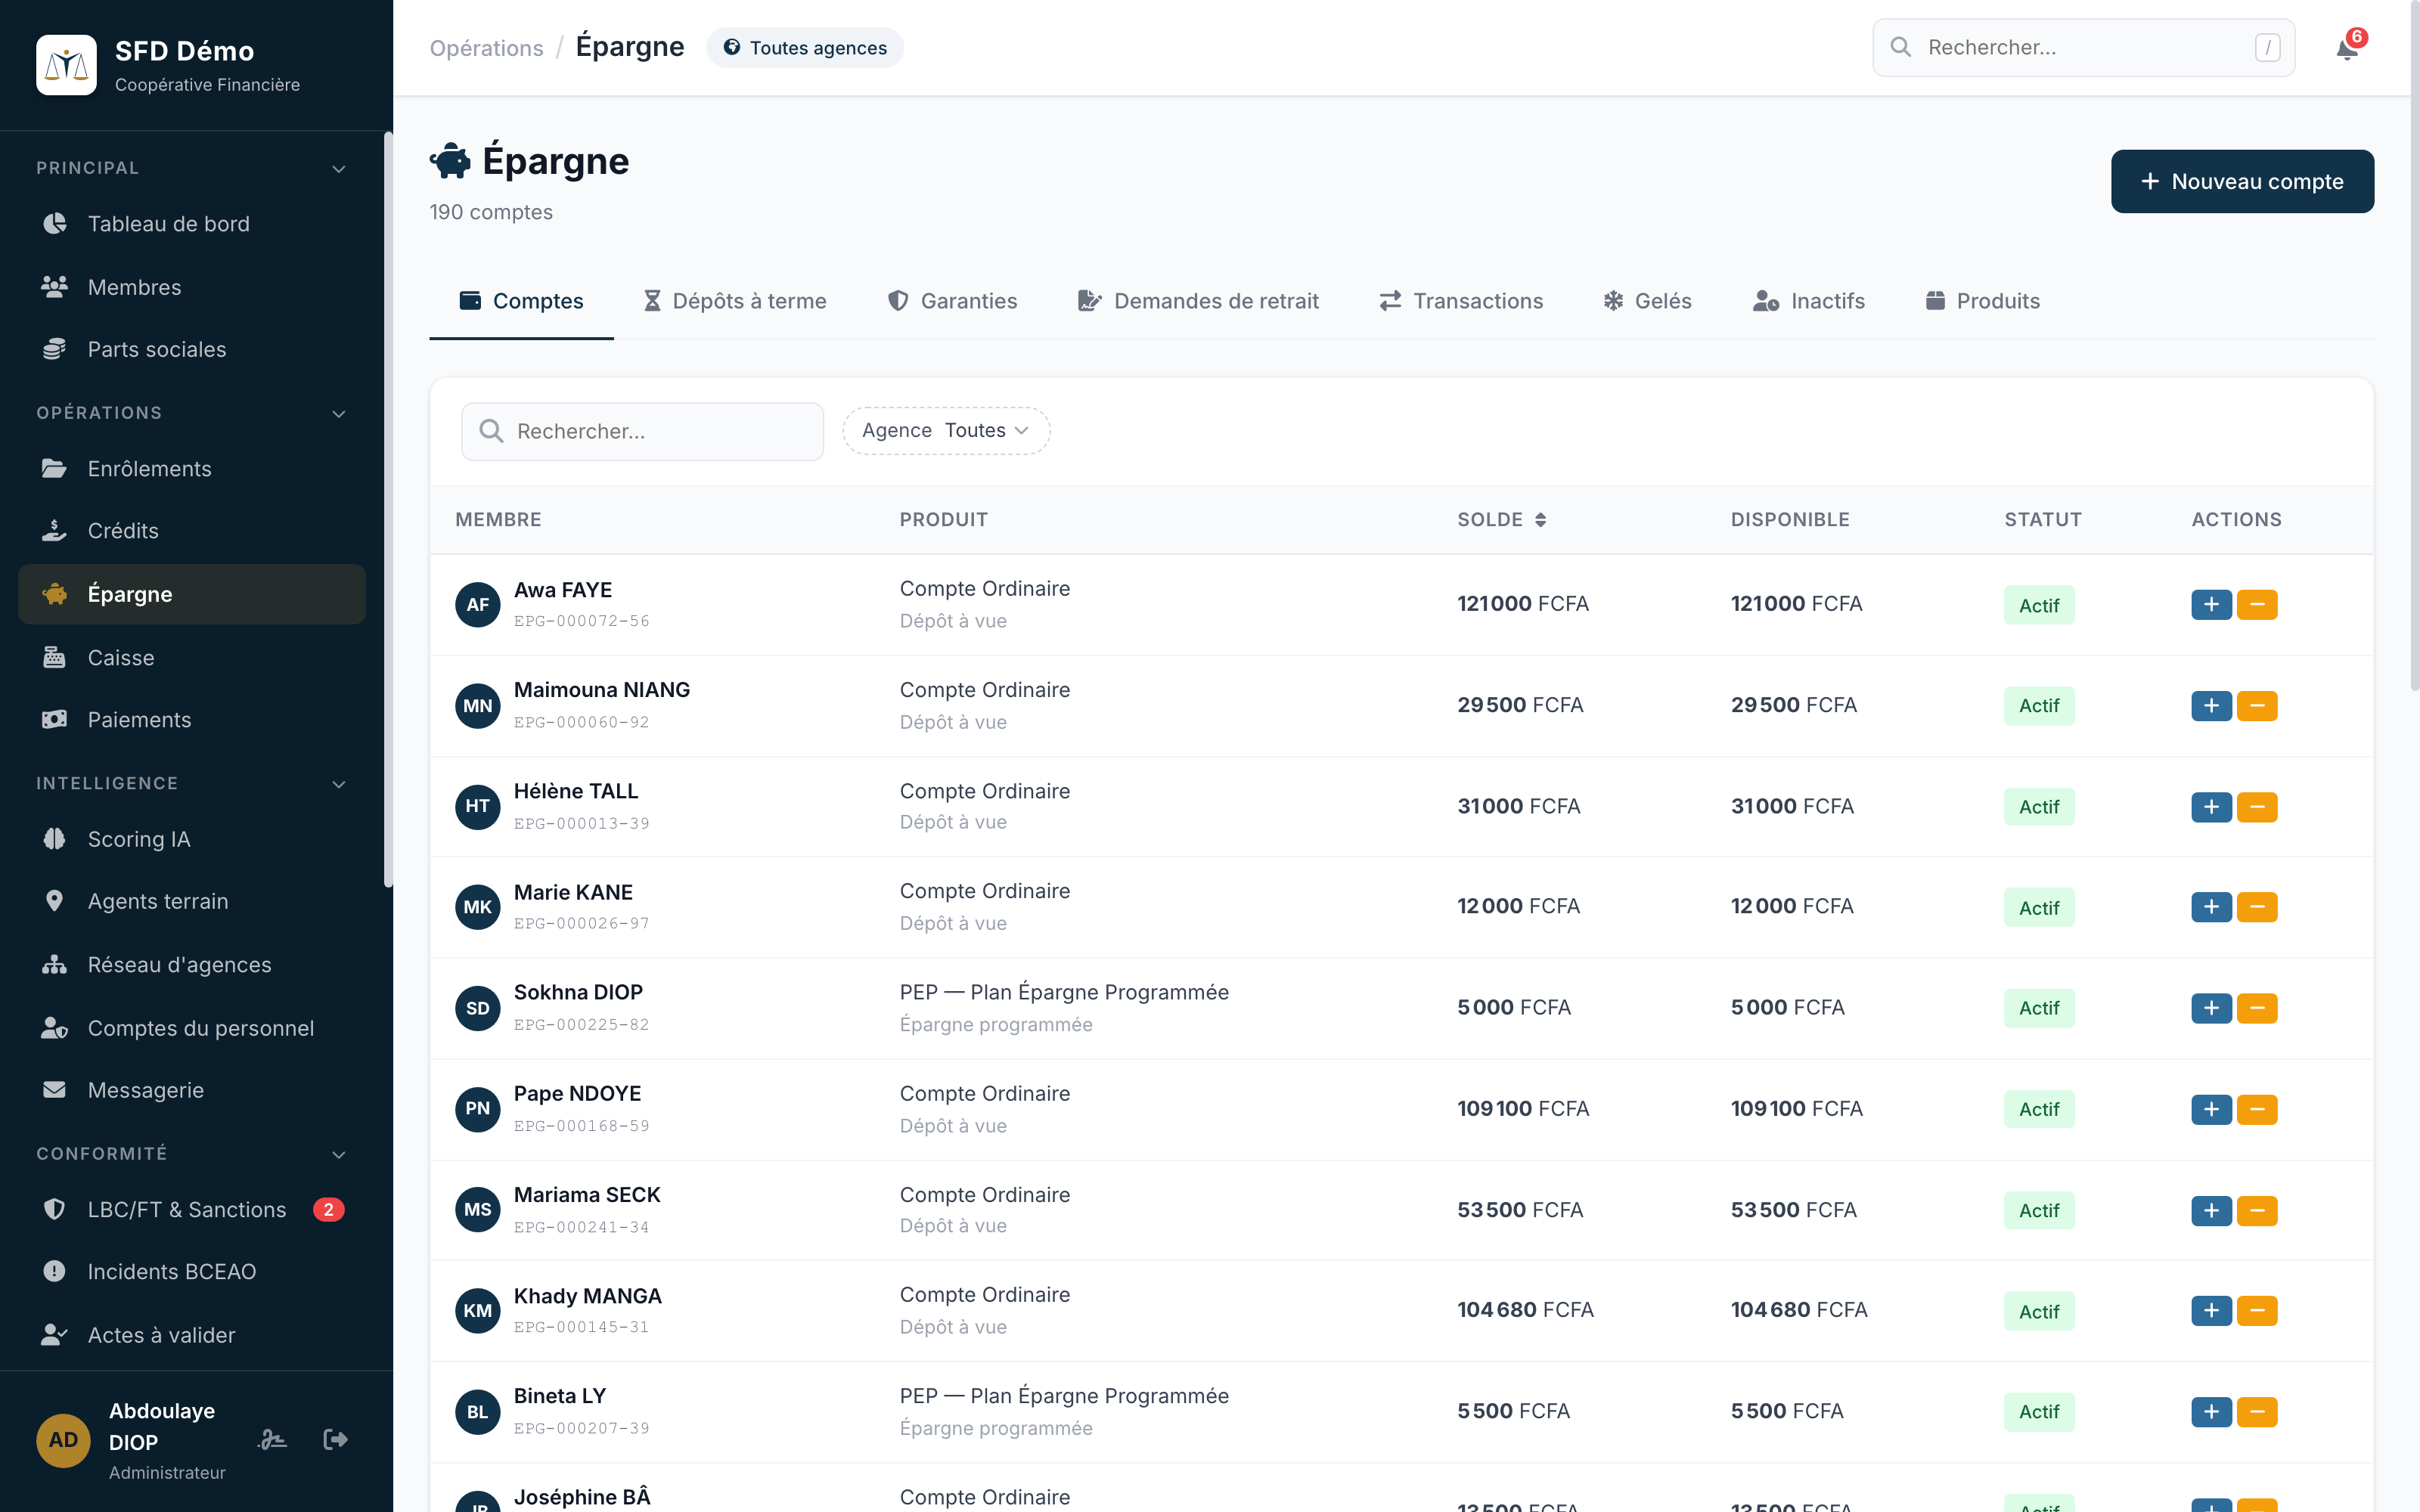Click the plus deposit icon for Awa FAYE

[2211, 604]
